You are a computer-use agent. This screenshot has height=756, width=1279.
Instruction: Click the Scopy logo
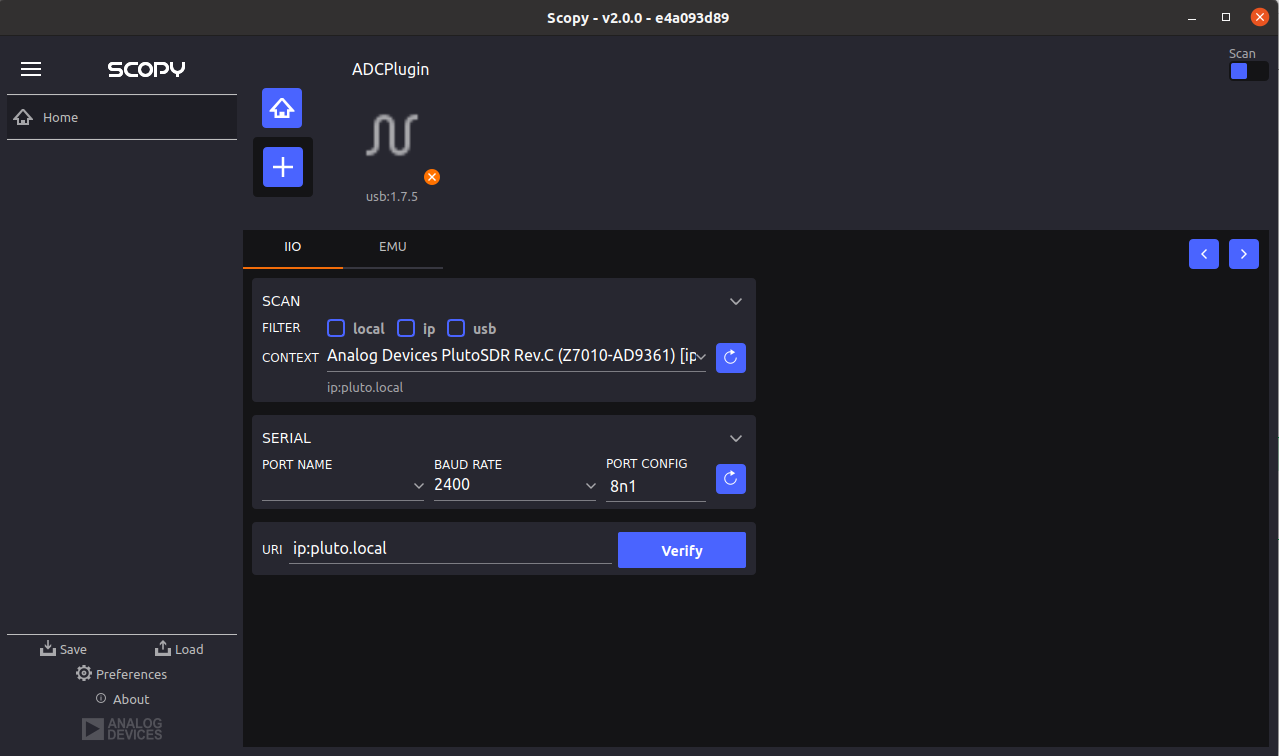coord(147,69)
